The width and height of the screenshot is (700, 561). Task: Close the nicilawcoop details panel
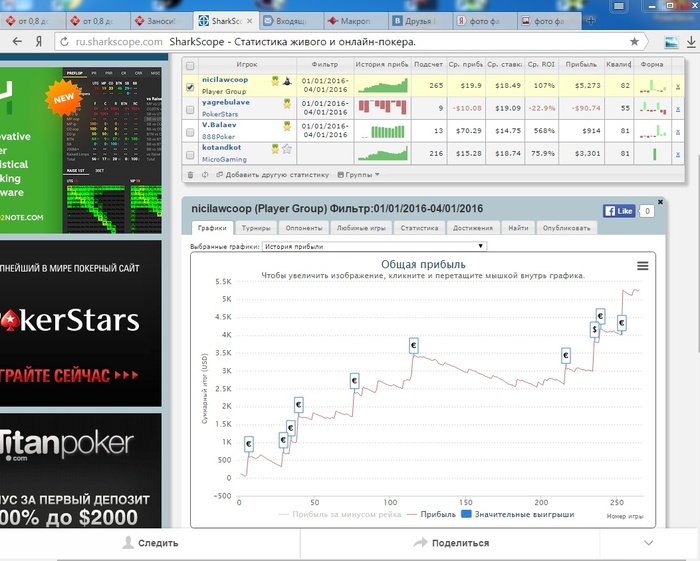(x=660, y=202)
